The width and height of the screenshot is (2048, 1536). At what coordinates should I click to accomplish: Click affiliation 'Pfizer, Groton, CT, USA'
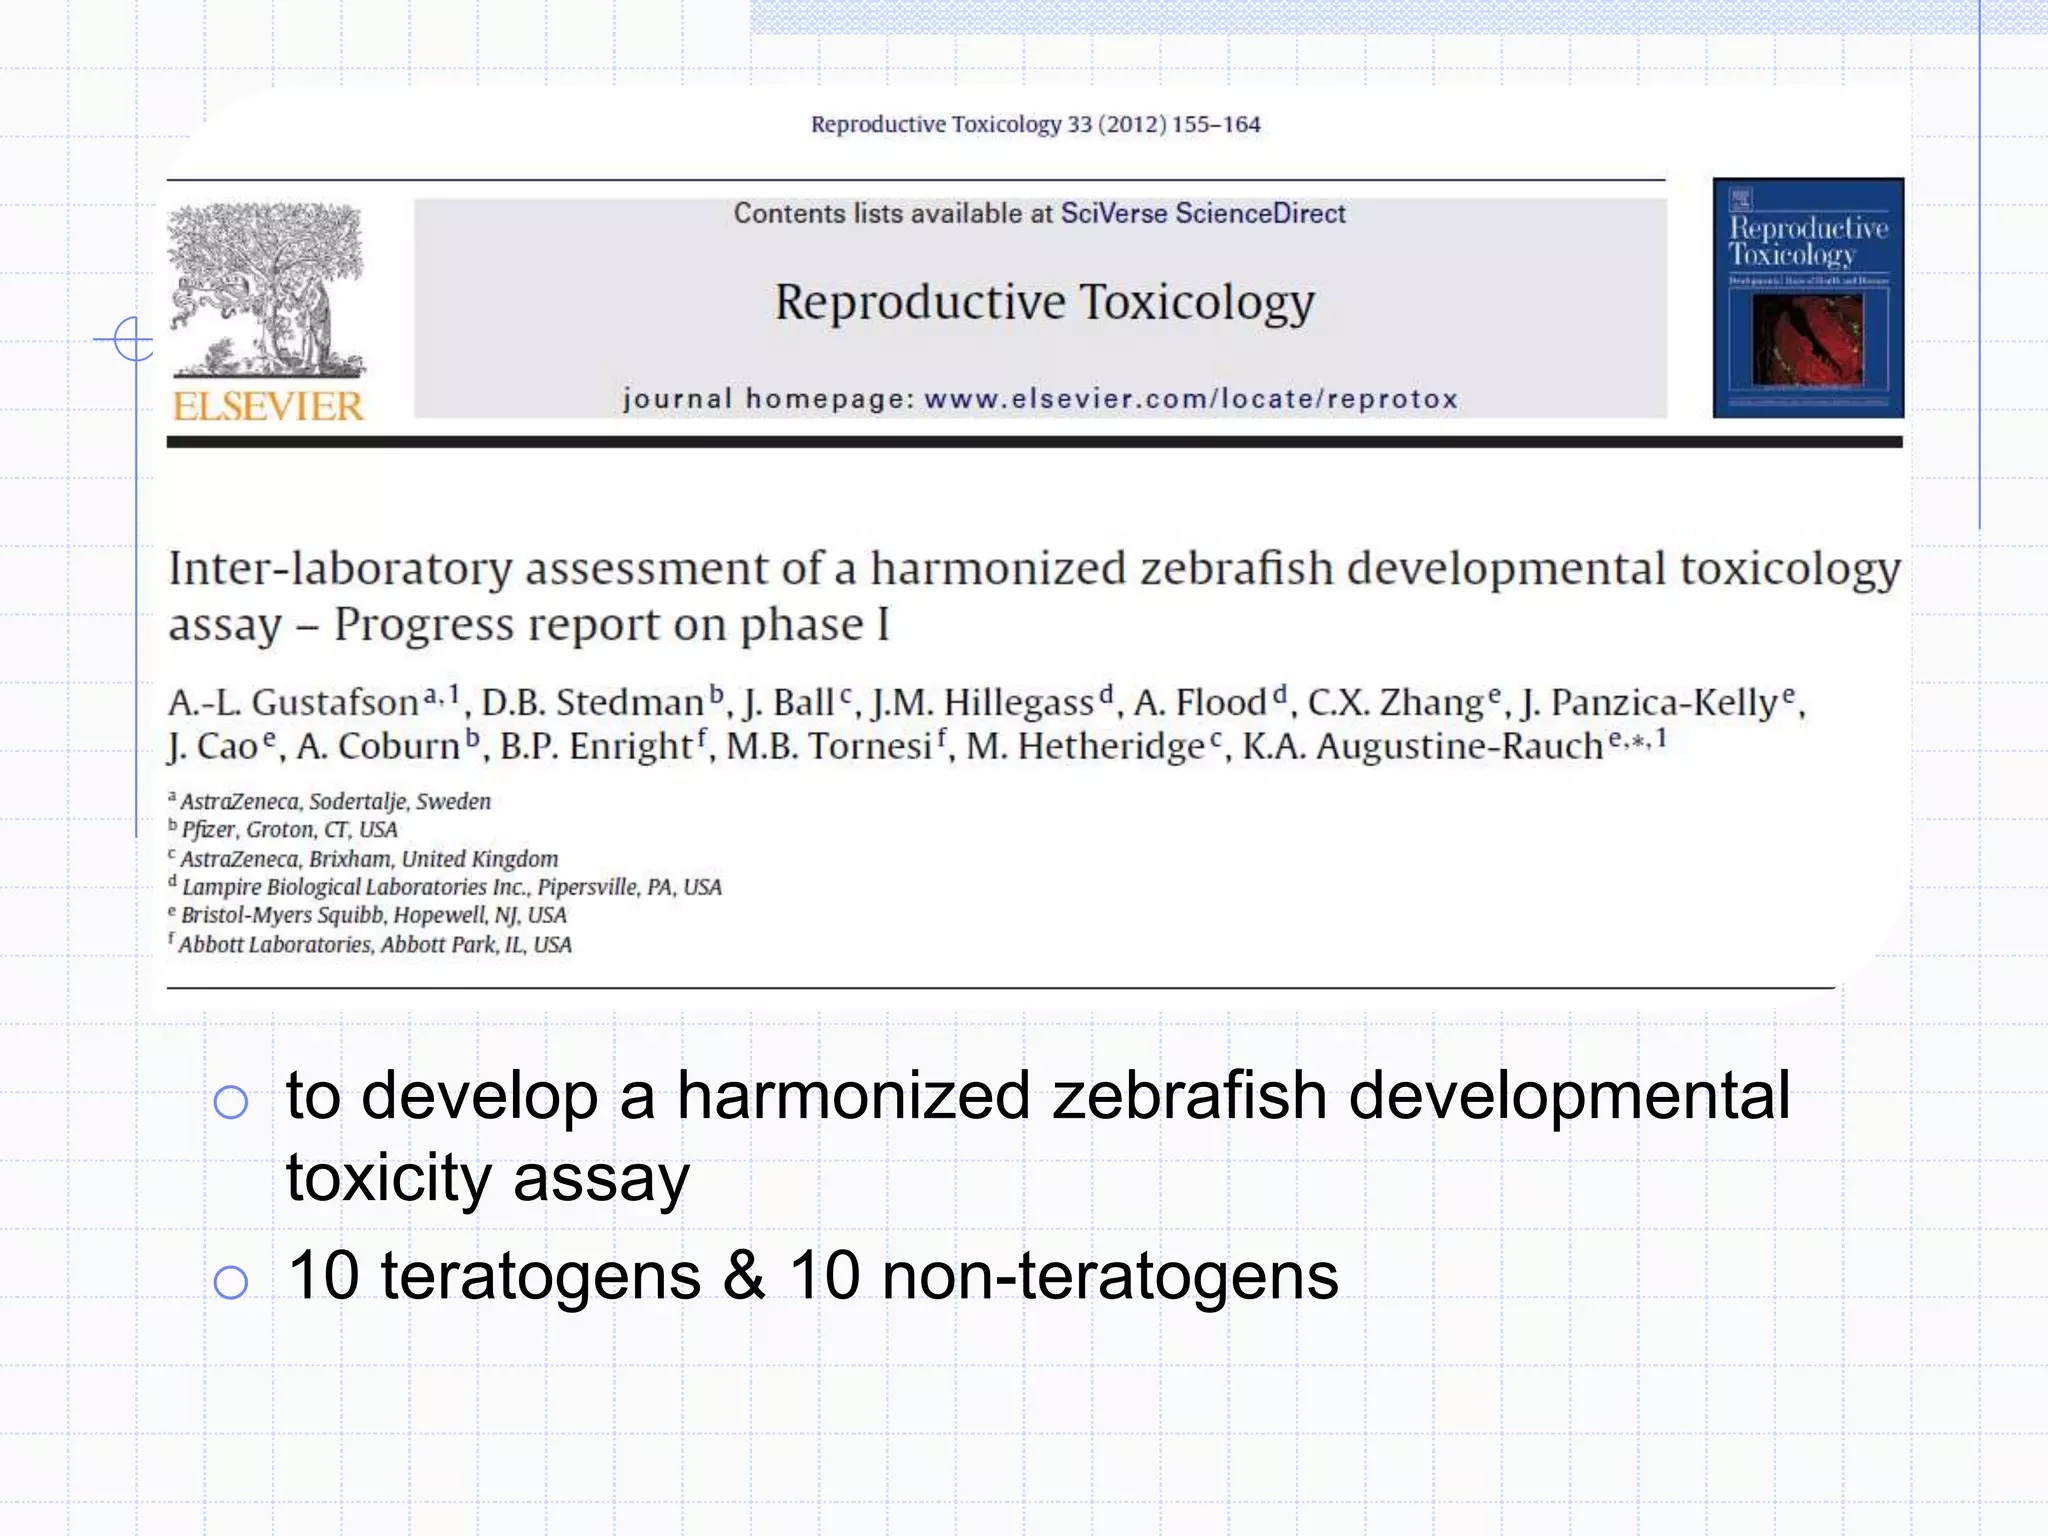click(290, 830)
